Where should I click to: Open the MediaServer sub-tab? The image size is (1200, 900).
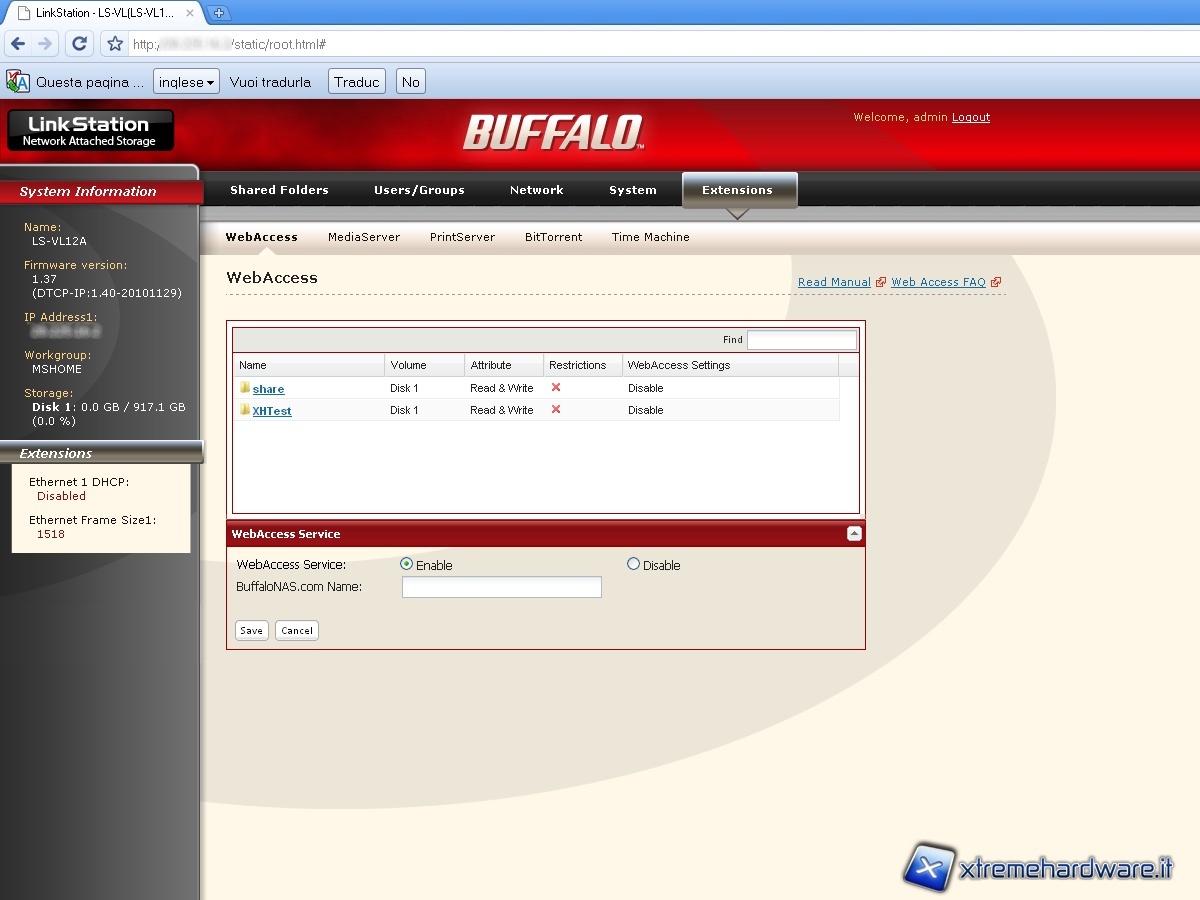click(364, 237)
